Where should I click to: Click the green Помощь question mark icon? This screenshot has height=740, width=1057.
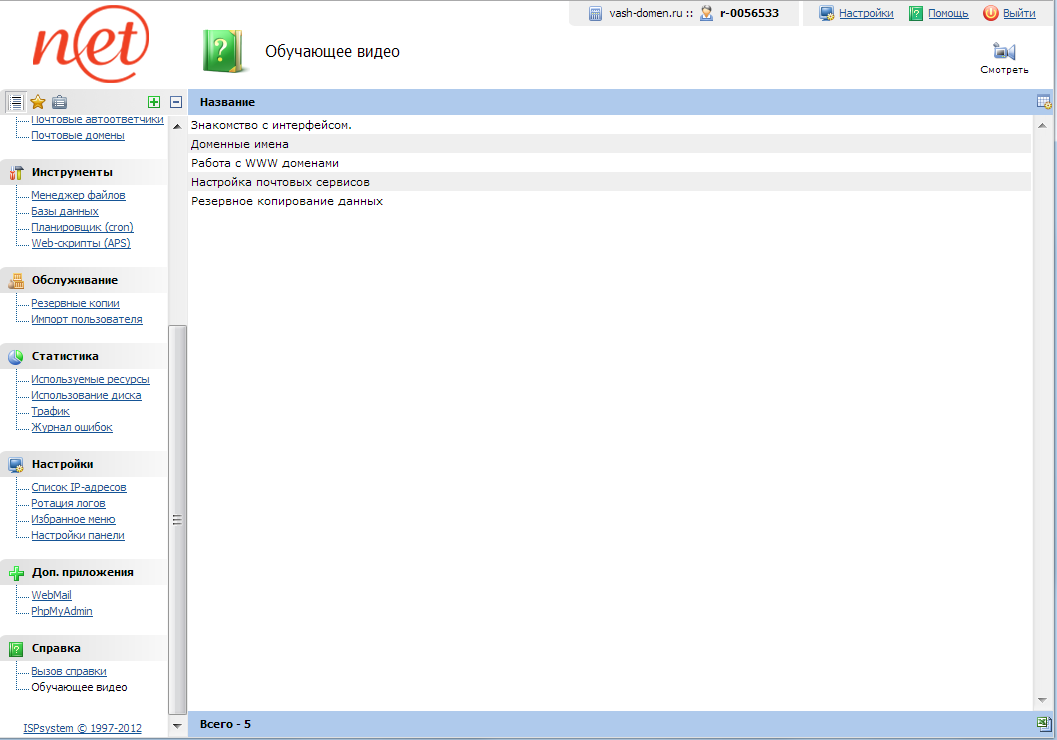[x=916, y=13]
